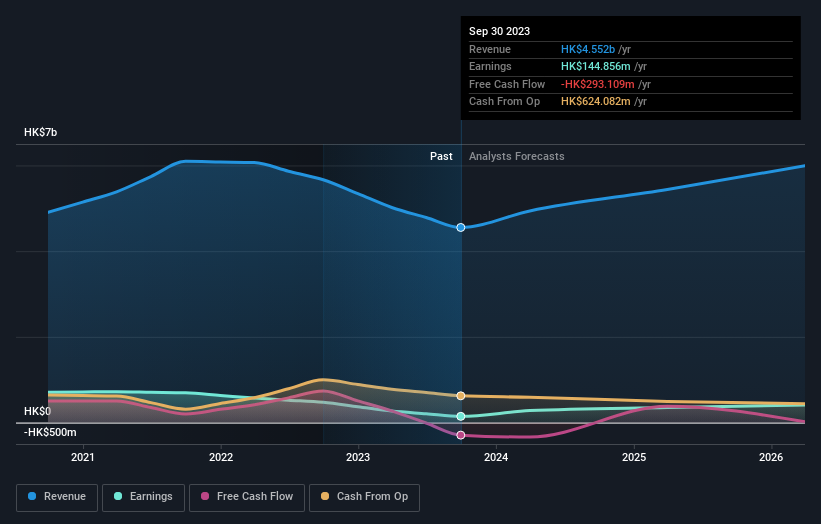This screenshot has height=524, width=821.
Task: Toggle the Earnings legend series
Action: click(x=143, y=497)
